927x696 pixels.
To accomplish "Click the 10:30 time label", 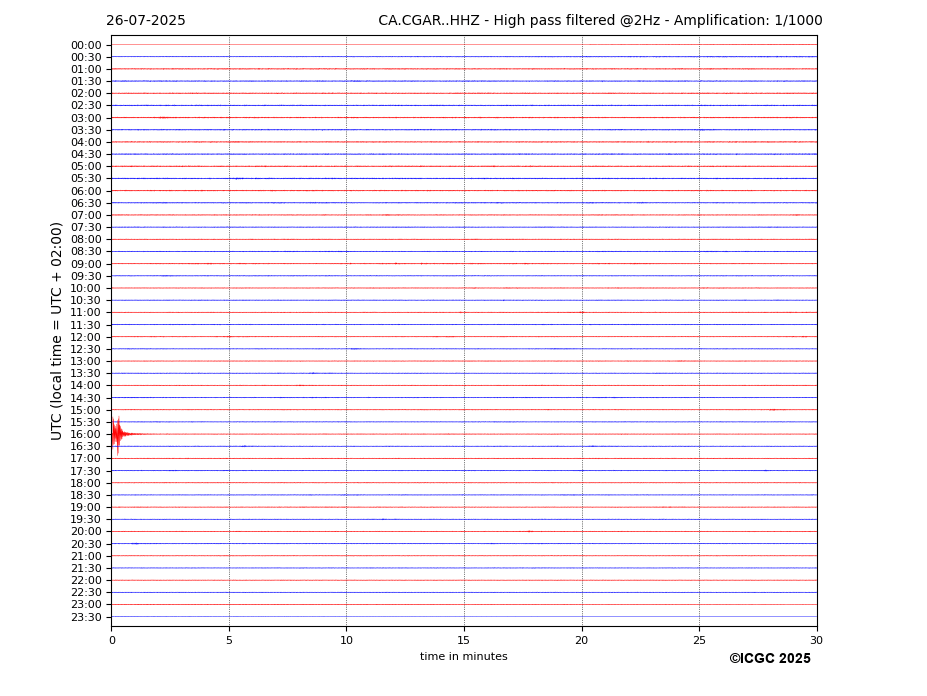I will click(x=86, y=300).
